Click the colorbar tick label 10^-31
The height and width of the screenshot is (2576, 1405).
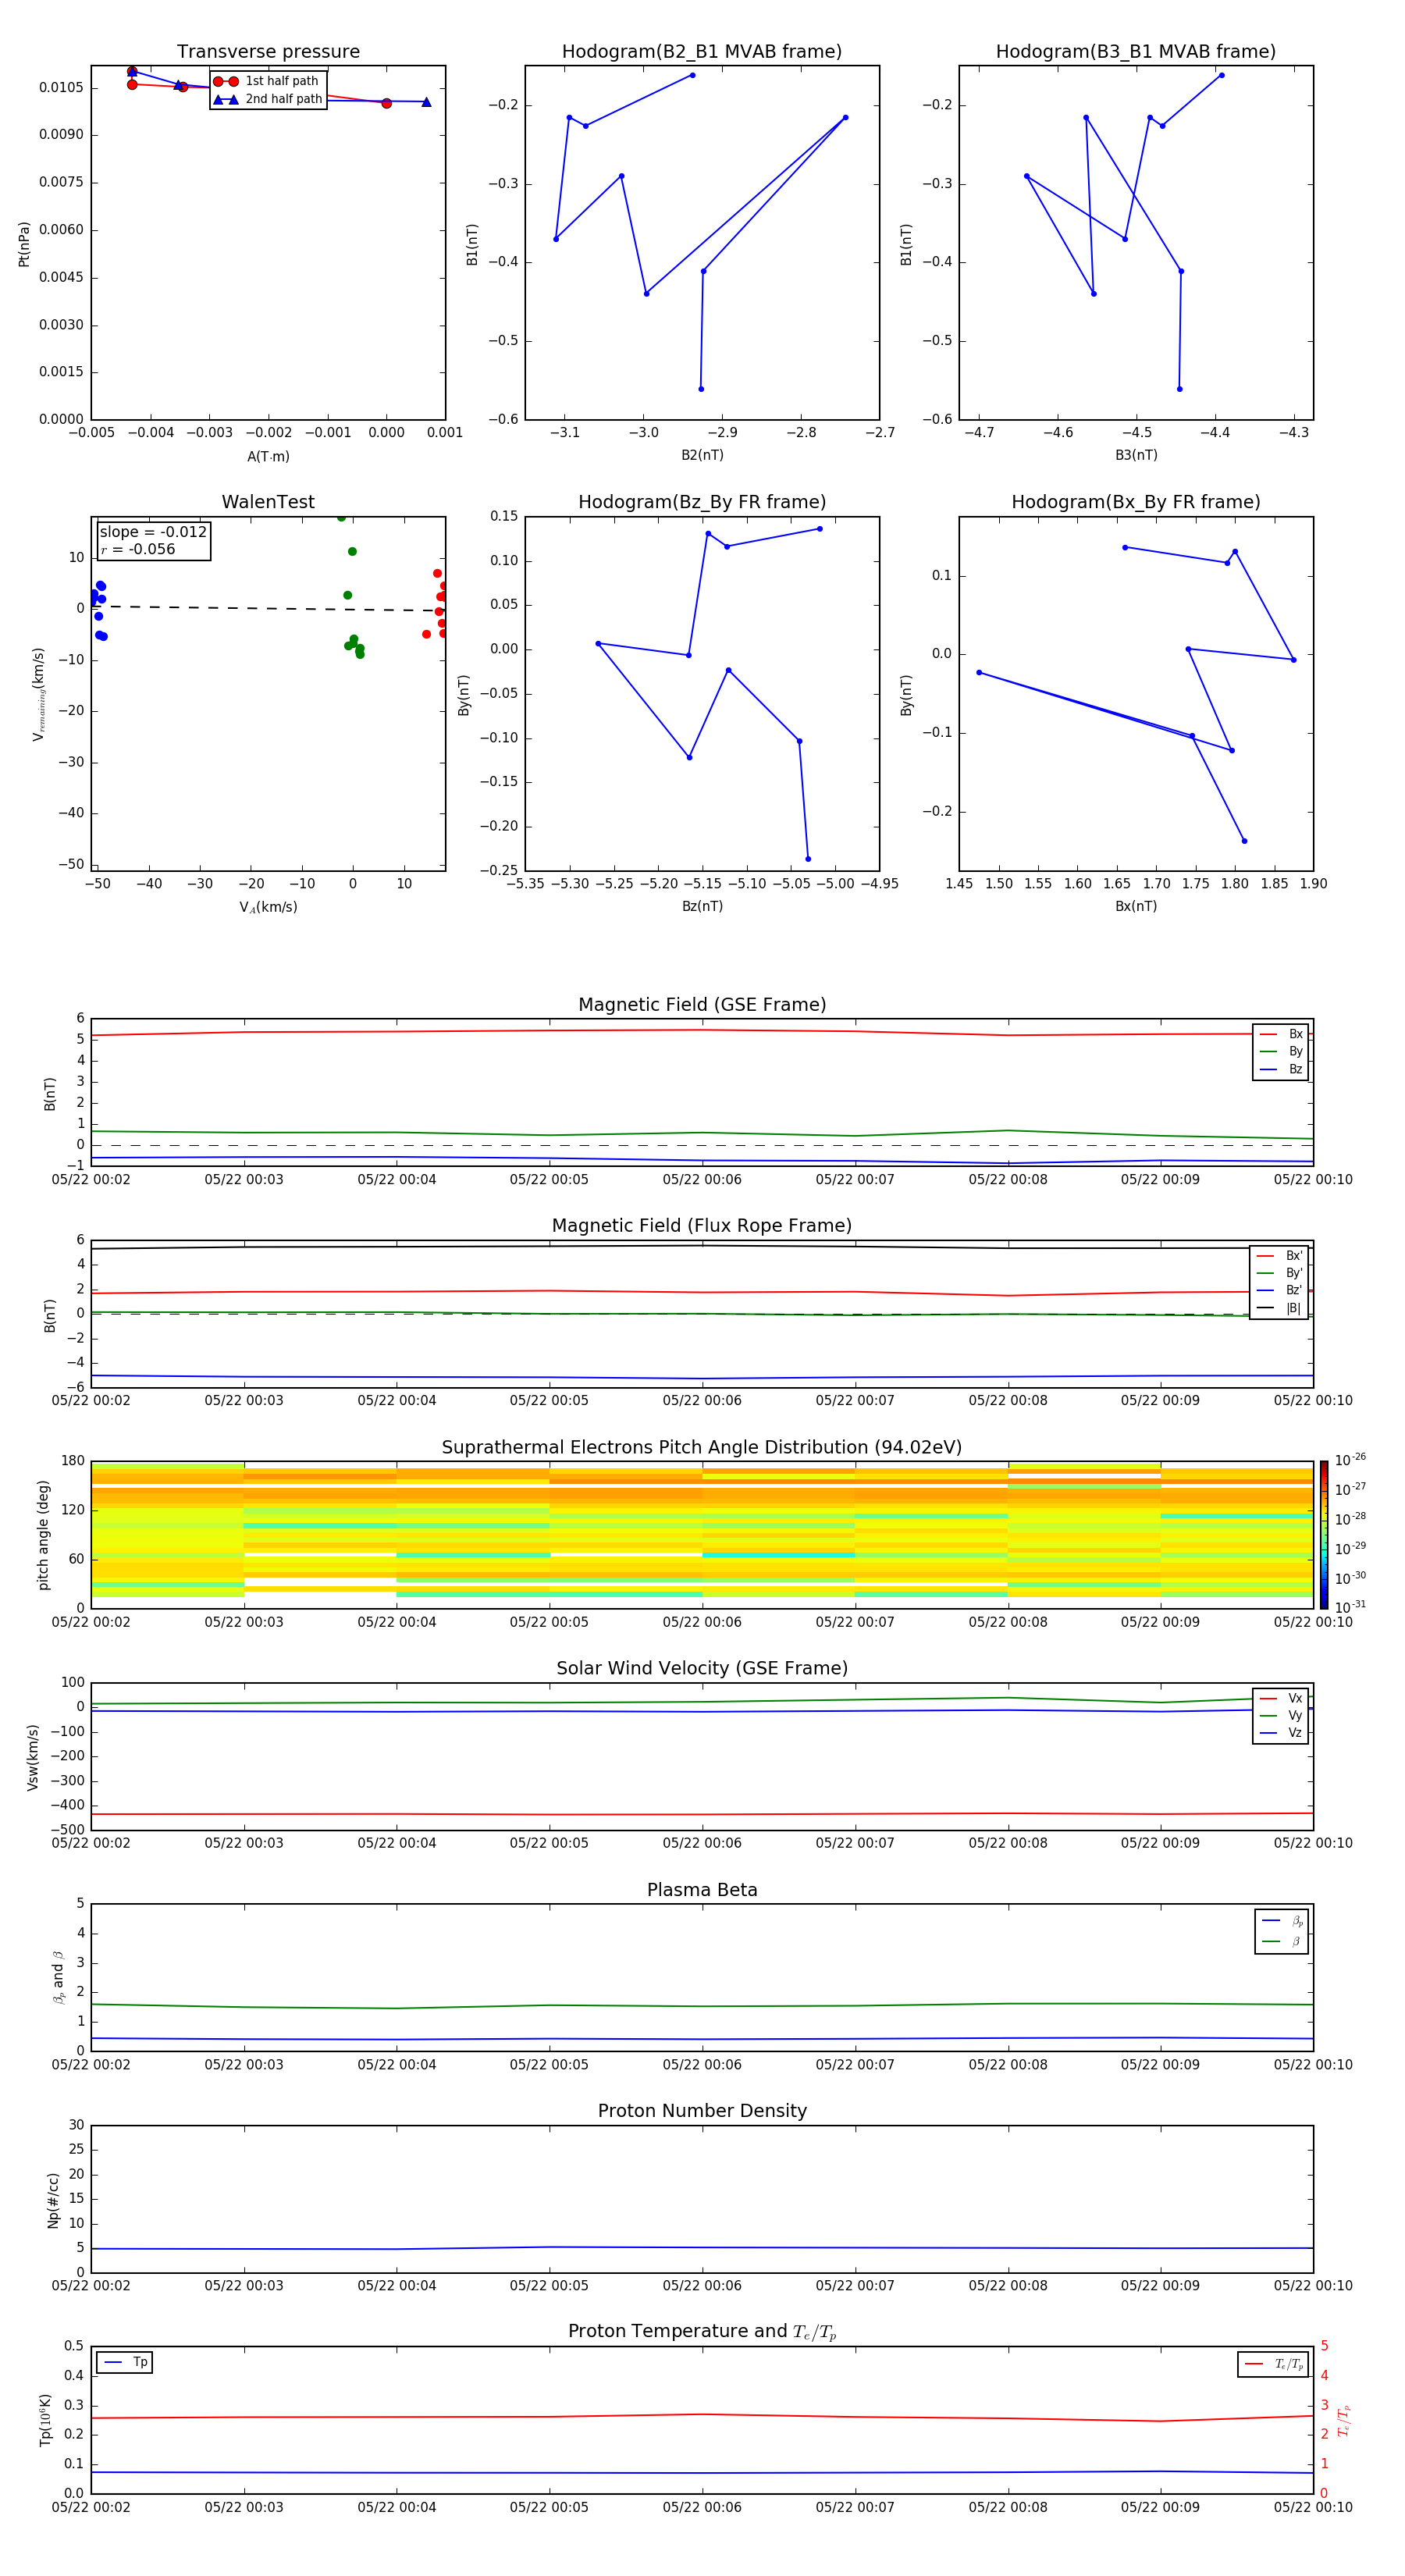1350,1607
